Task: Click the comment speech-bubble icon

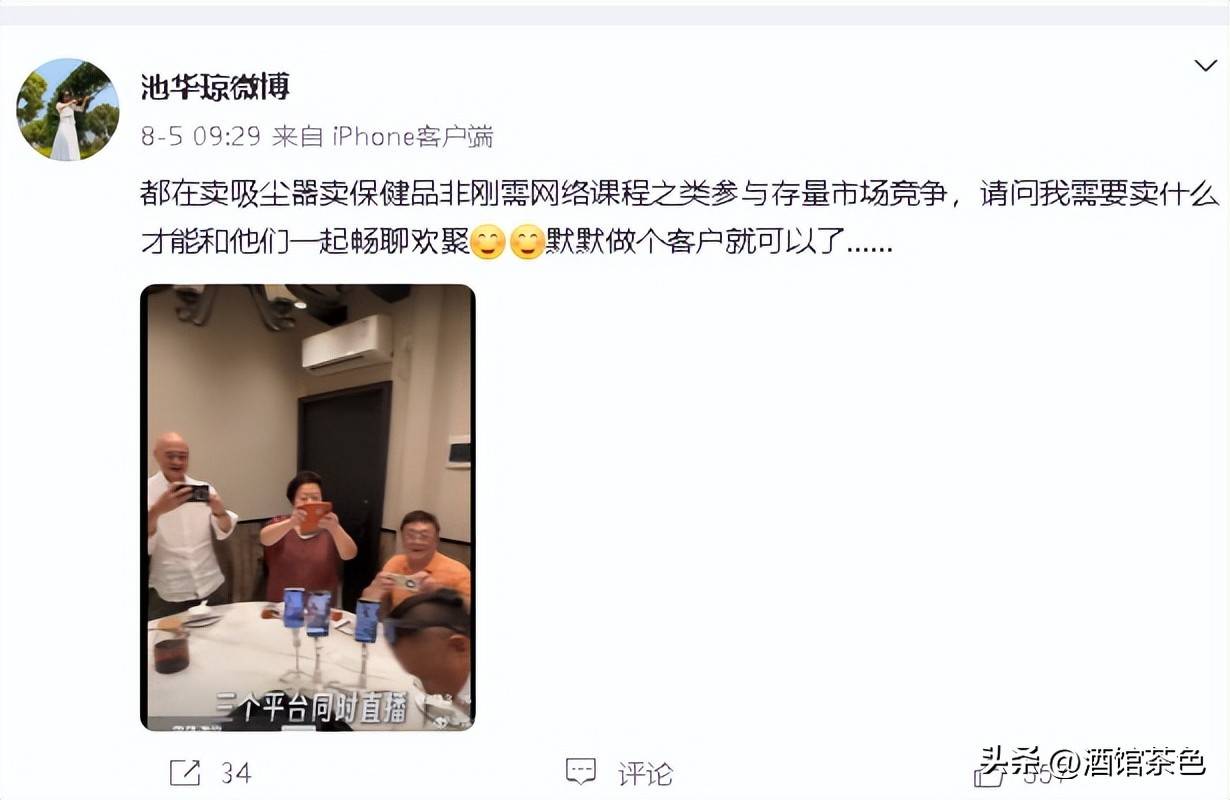Action: [x=581, y=772]
